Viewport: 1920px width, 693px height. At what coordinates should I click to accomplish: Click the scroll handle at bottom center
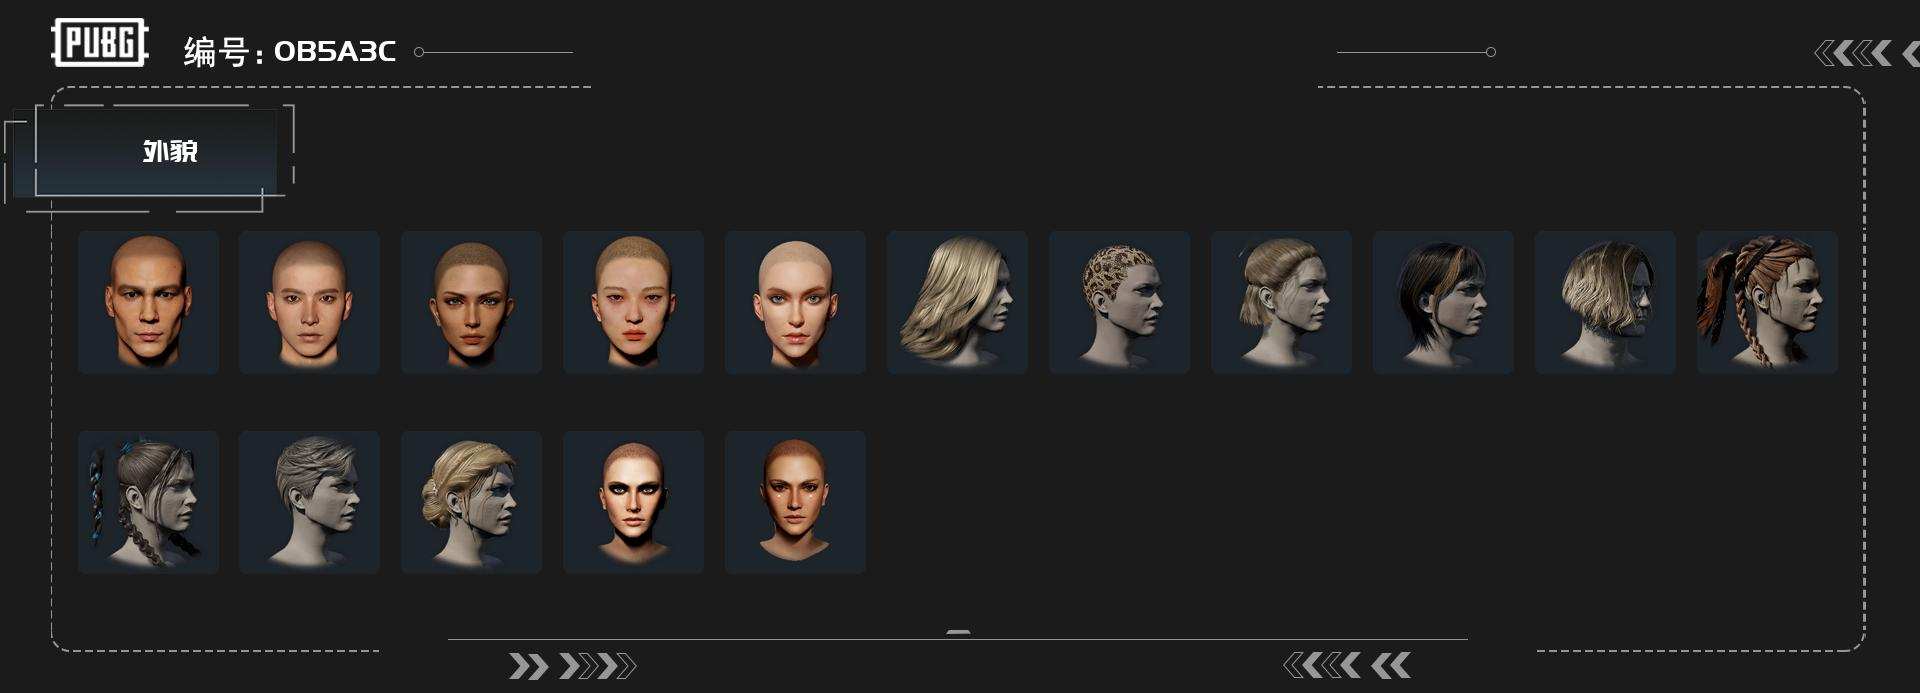[x=958, y=633]
